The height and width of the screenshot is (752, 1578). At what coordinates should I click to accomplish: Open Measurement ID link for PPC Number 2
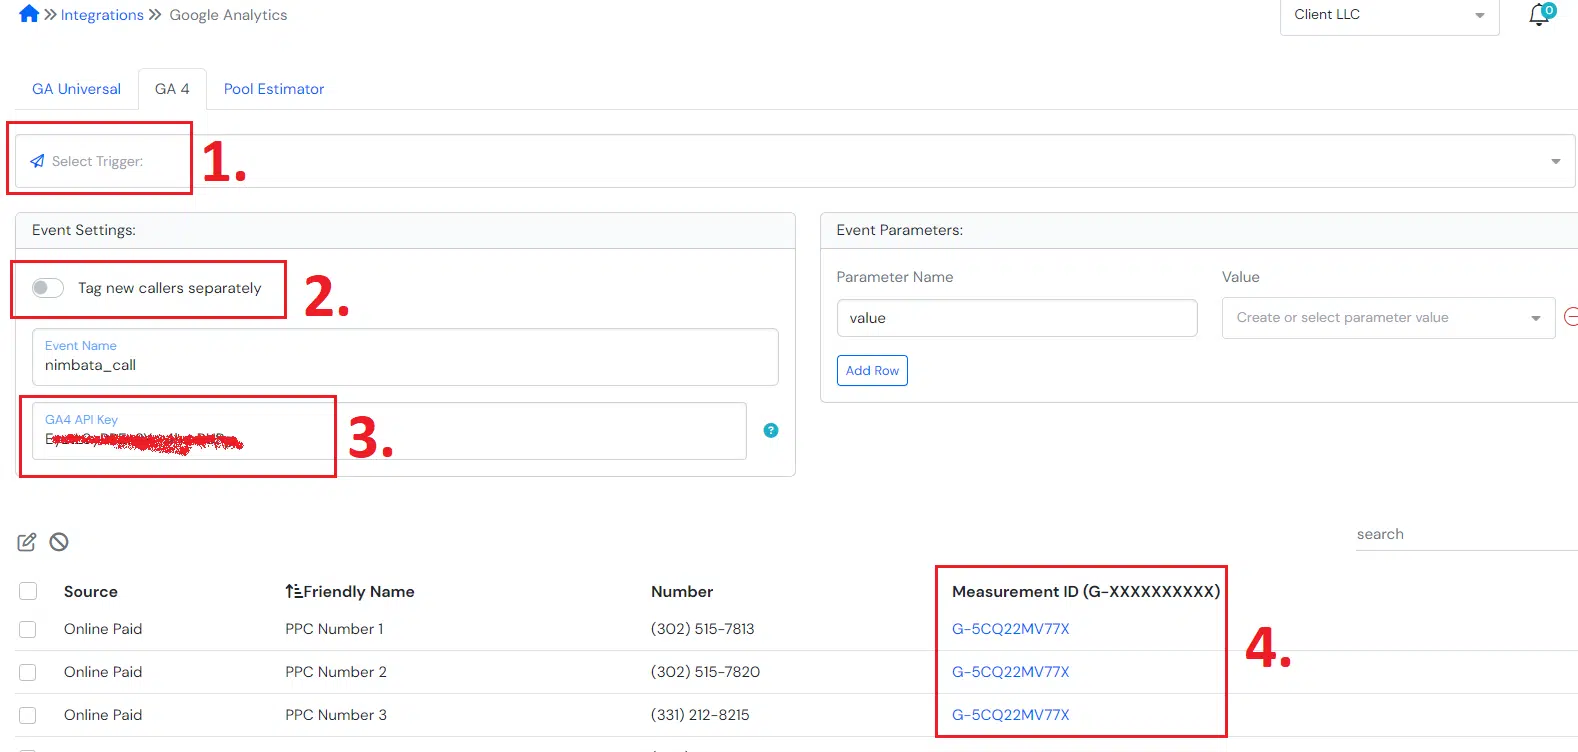(1010, 672)
